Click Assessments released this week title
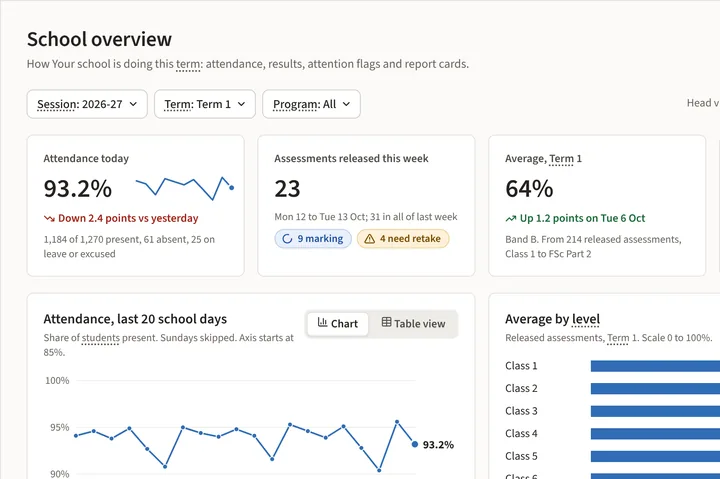 click(x=351, y=158)
